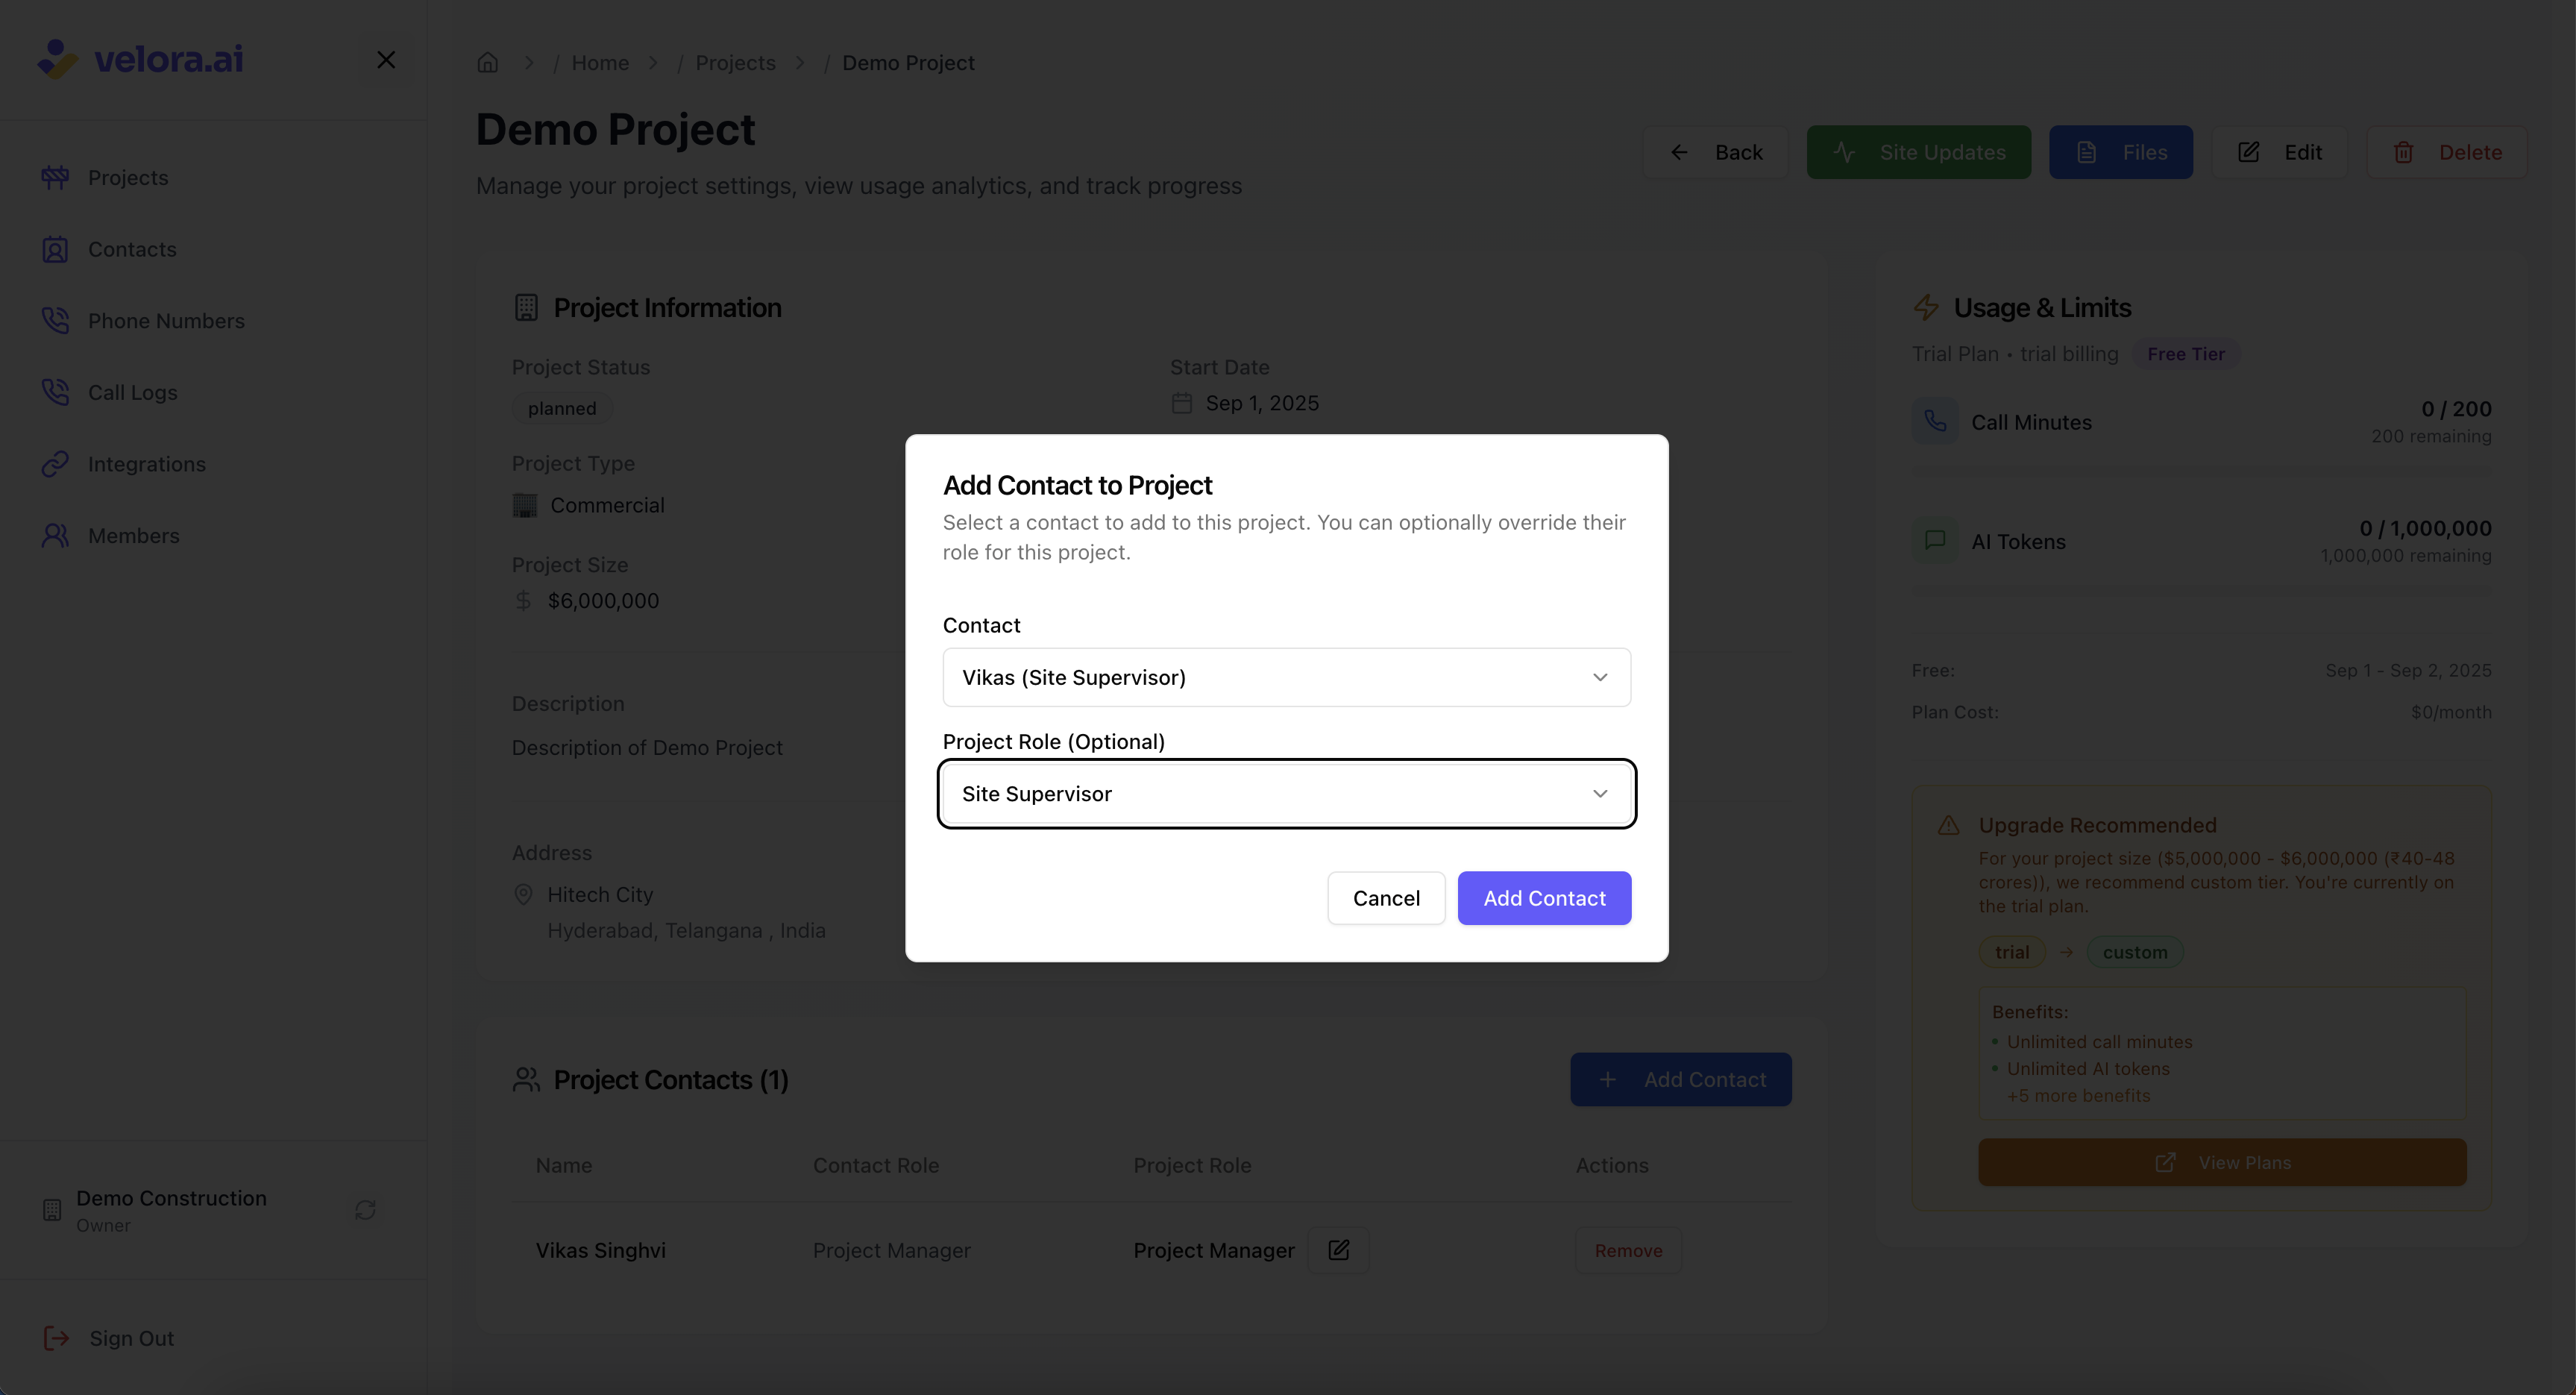Image resolution: width=2576 pixels, height=1395 pixels.
Task: Click the Sign Out arrow icon
Action: tap(56, 1338)
